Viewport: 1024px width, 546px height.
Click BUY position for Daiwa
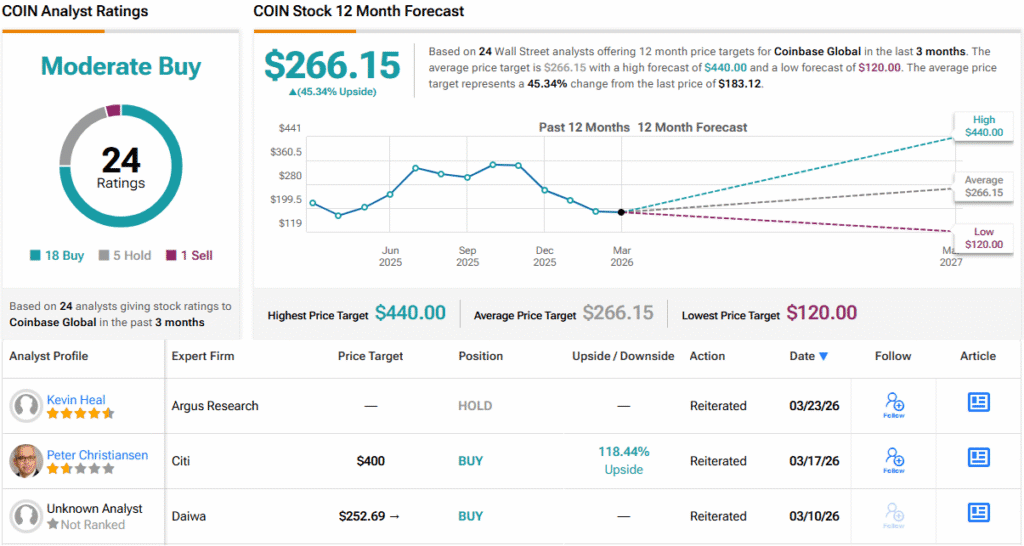coord(470,516)
